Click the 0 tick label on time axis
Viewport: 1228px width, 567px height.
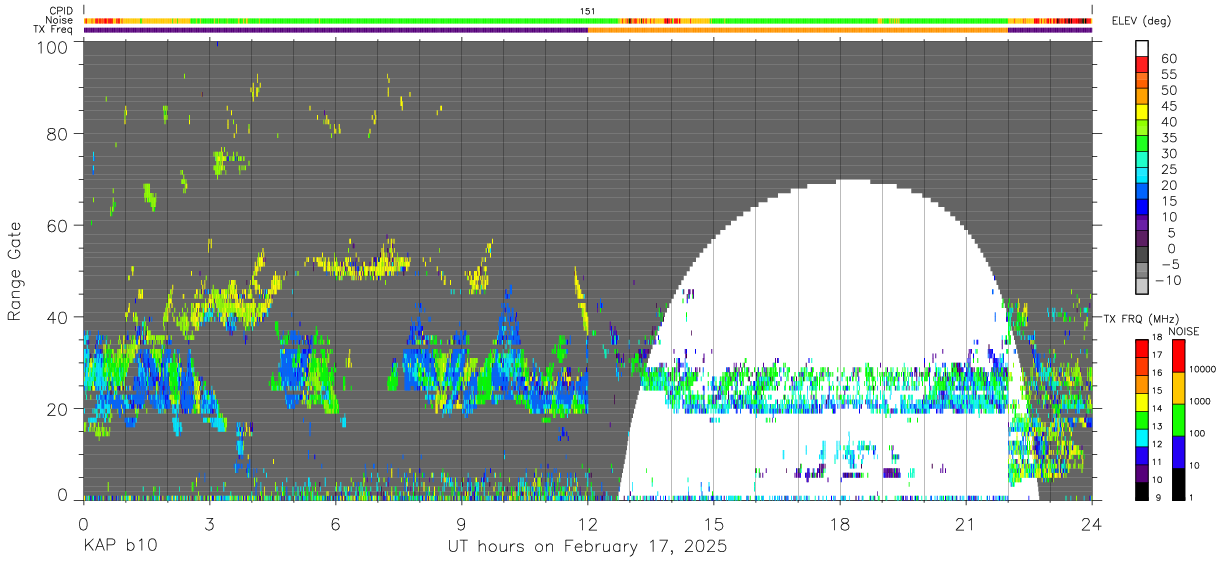point(83,524)
